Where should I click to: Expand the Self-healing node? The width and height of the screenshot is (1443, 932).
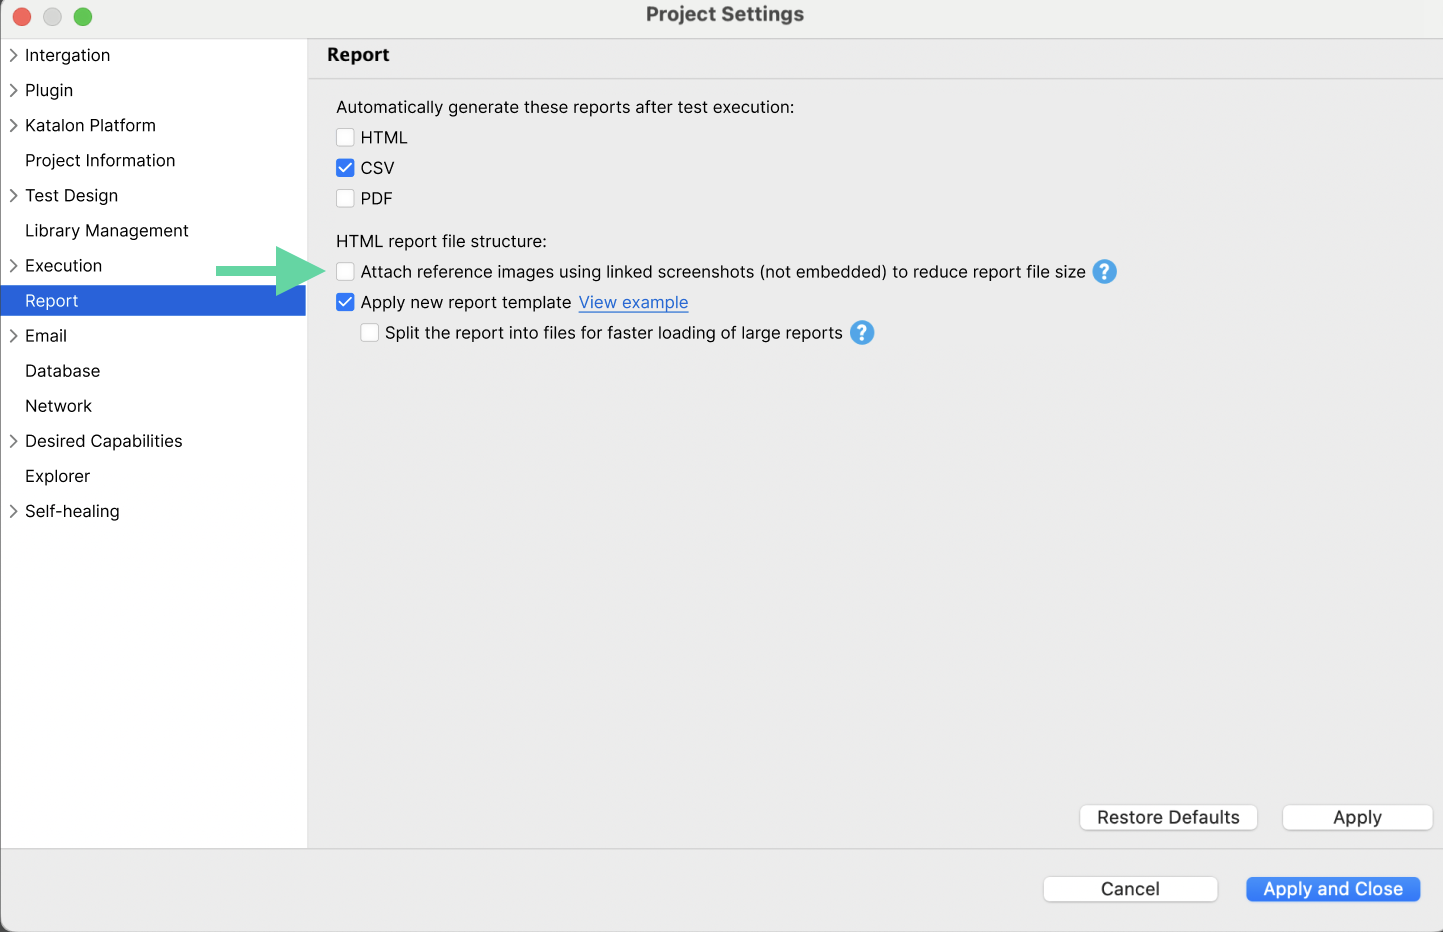click(13, 511)
